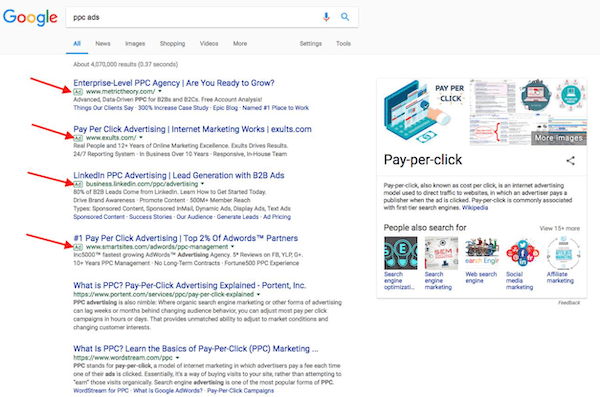Viewport: 600px width, 397px height.
Task: Click the Feedback link under knowledge panel
Action: coord(569,302)
